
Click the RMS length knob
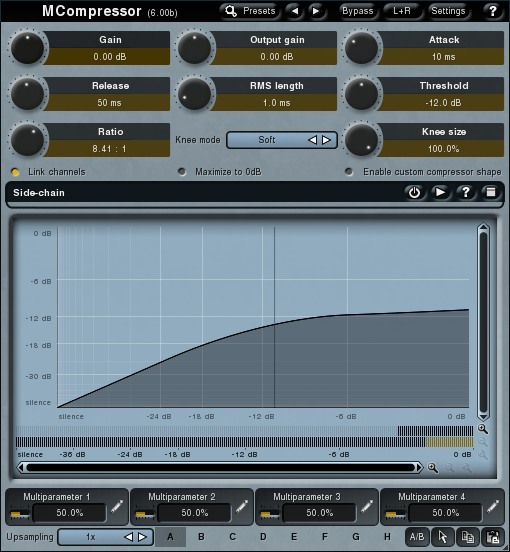[x=194, y=94]
